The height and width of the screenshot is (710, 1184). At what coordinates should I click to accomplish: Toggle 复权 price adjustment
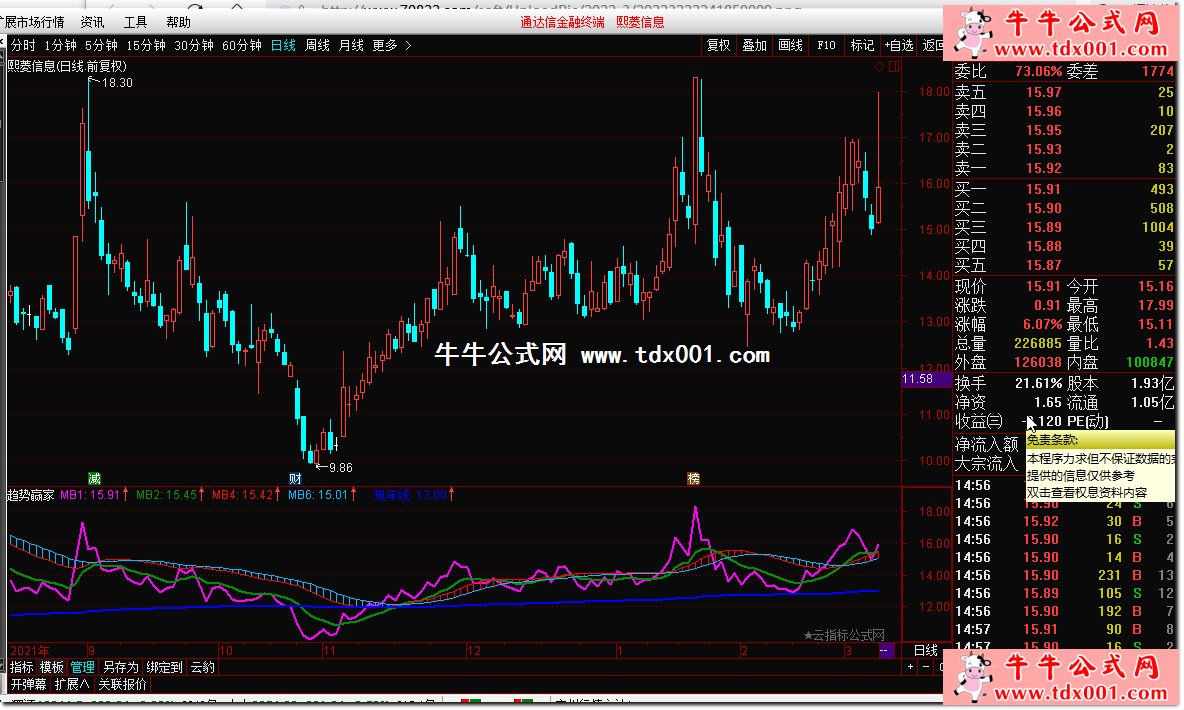[x=718, y=45]
